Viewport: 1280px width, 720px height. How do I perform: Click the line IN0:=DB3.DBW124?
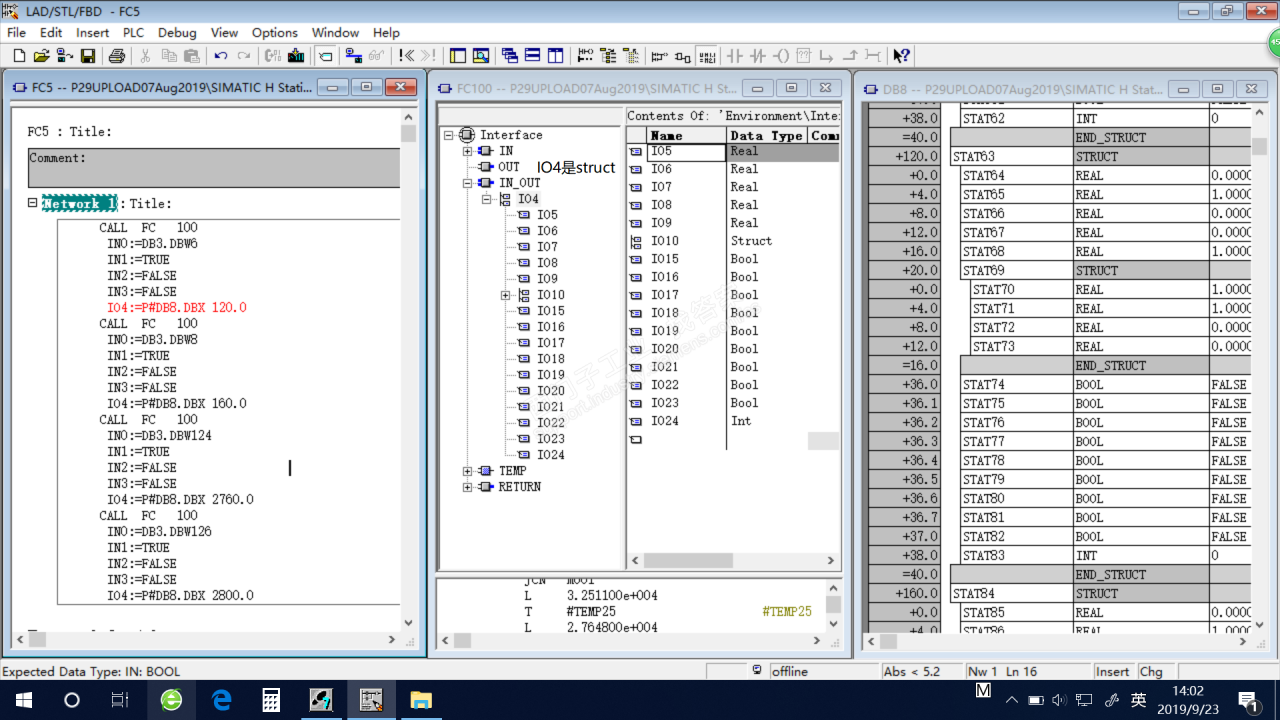click(159, 435)
